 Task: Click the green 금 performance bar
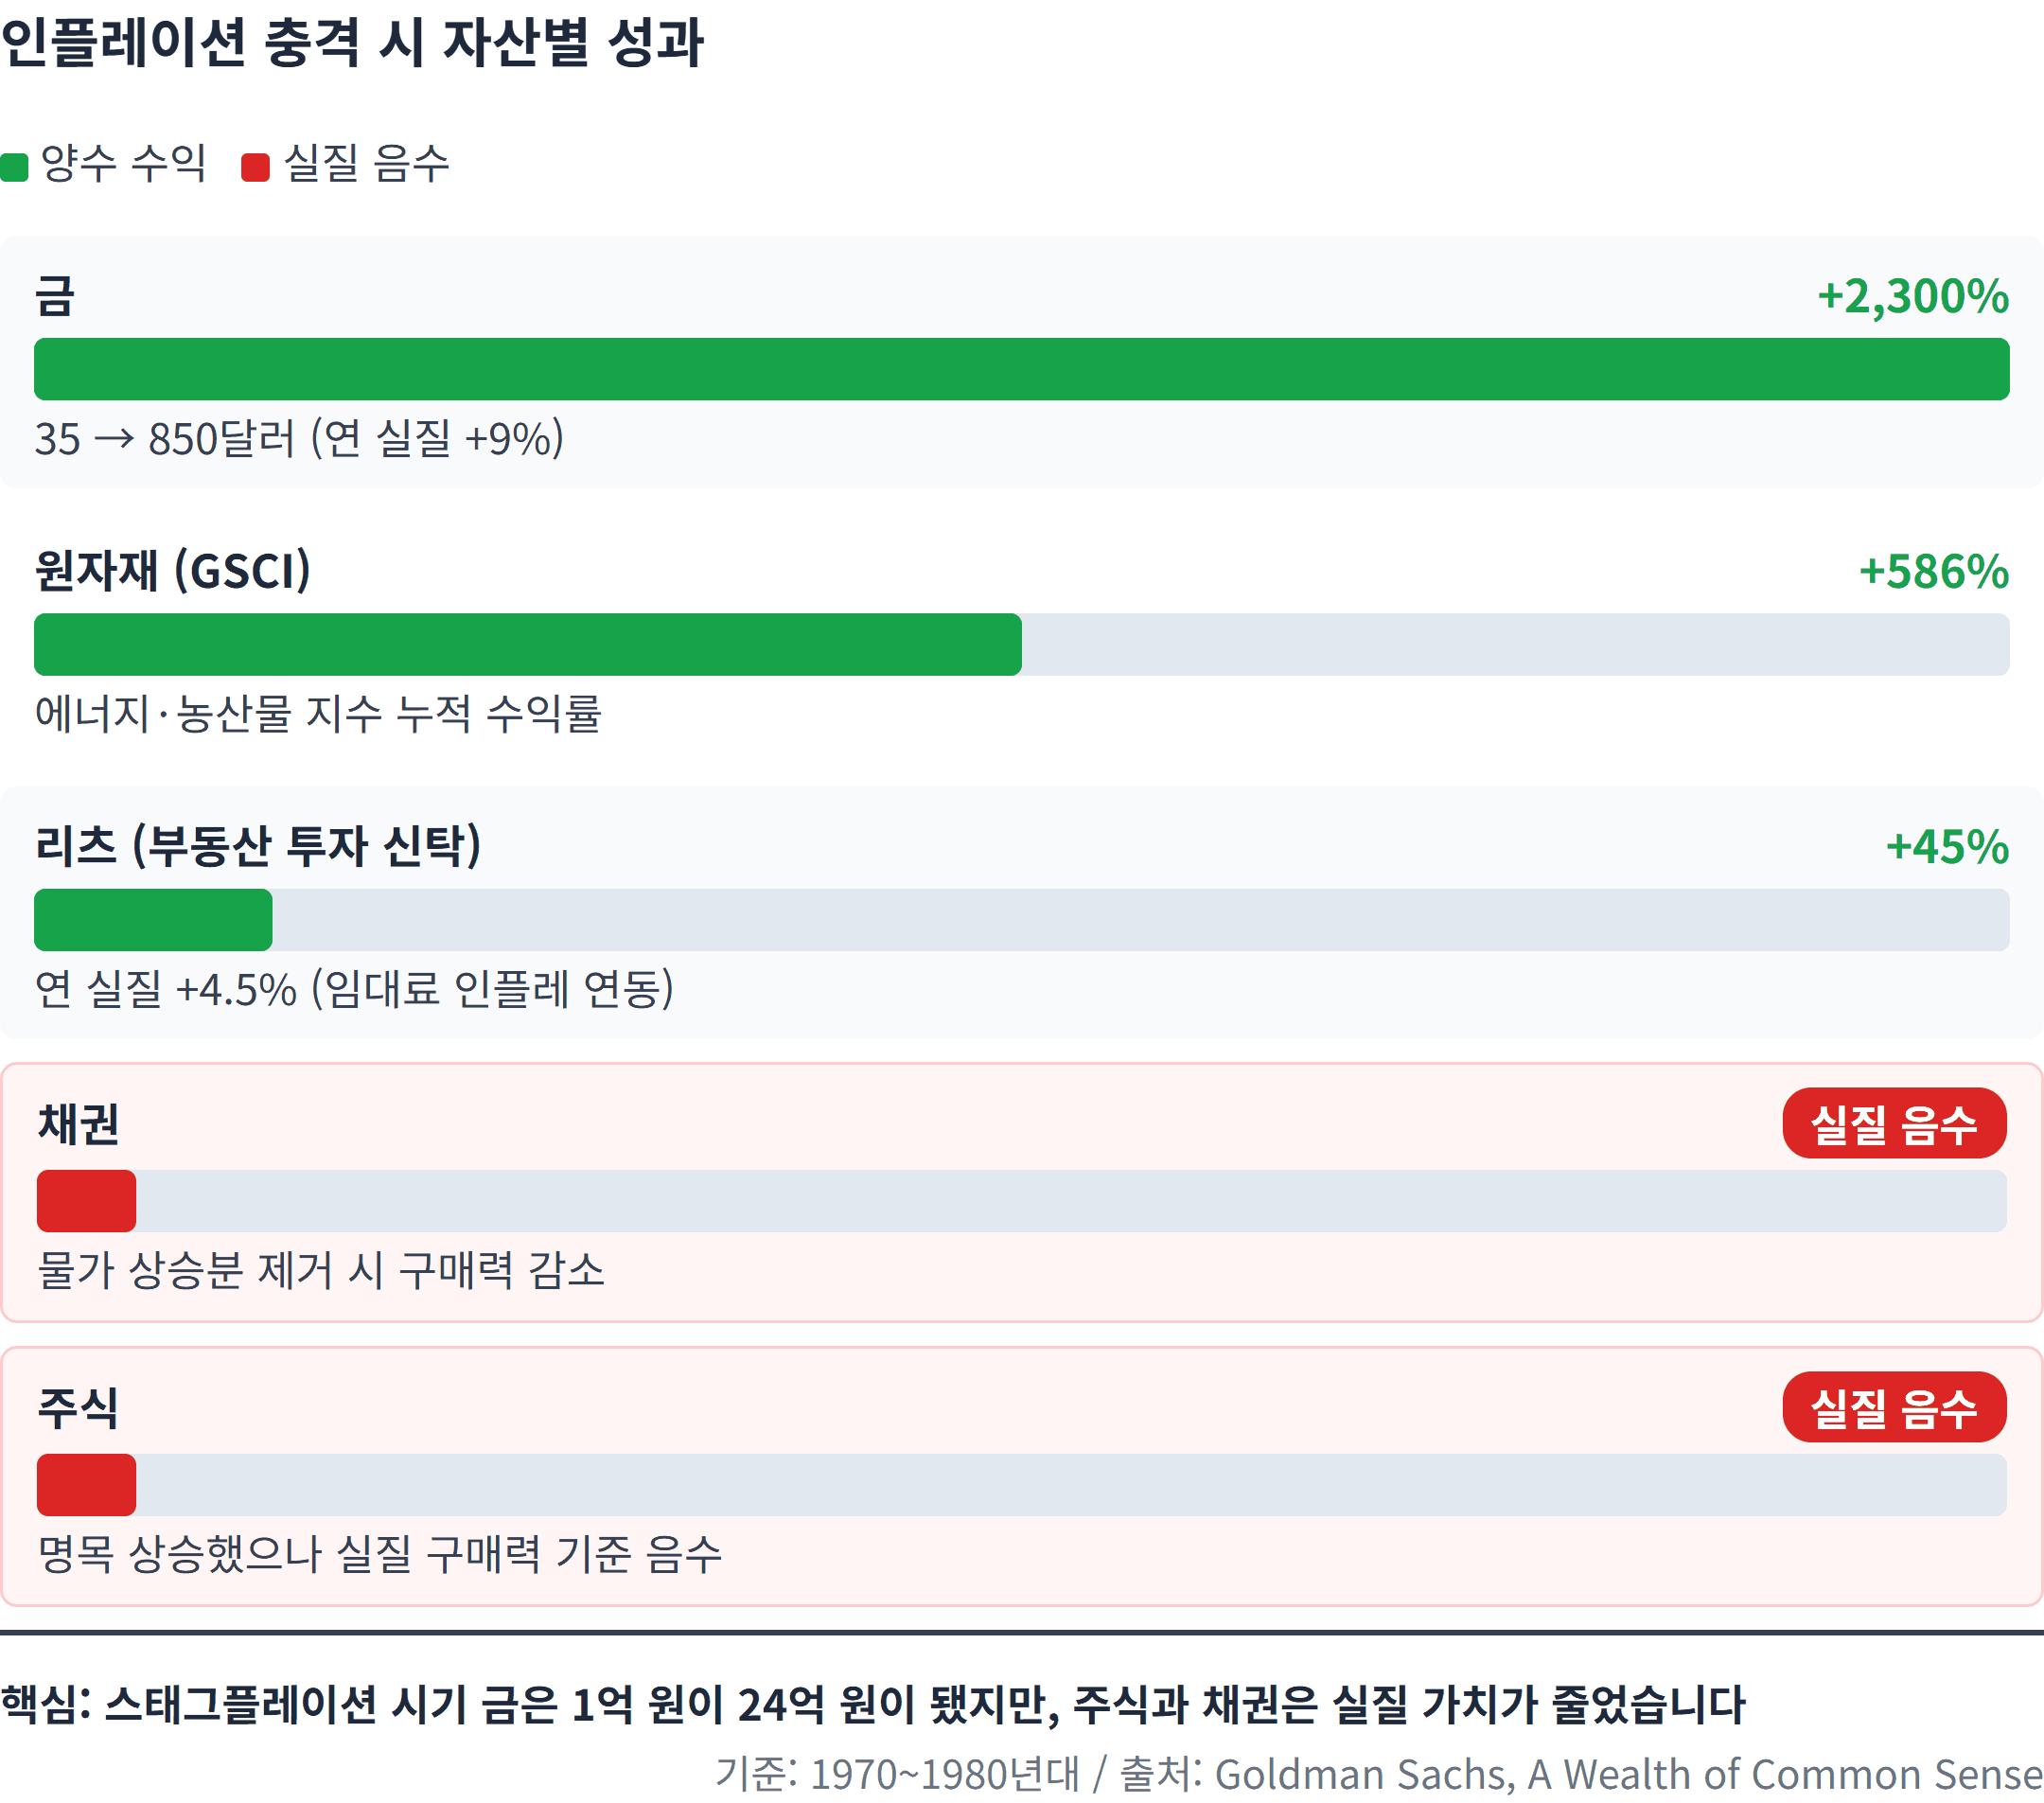[x=1021, y=369]
